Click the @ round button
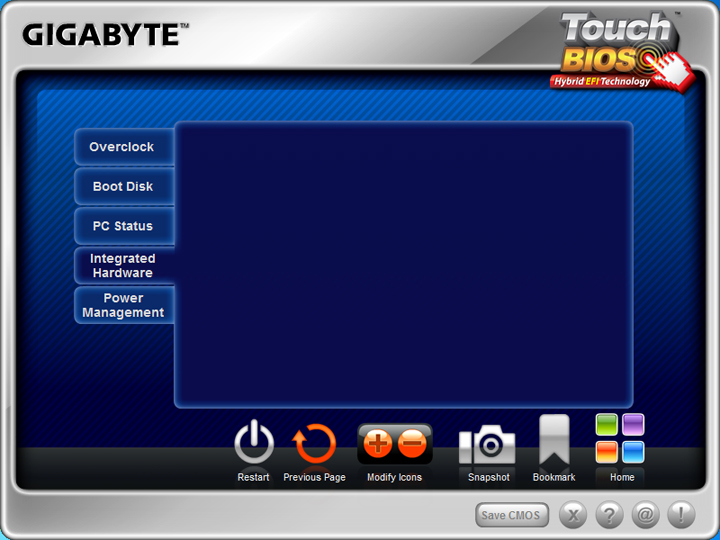Screen dimensions: 720x540 [x=645, y=515]
